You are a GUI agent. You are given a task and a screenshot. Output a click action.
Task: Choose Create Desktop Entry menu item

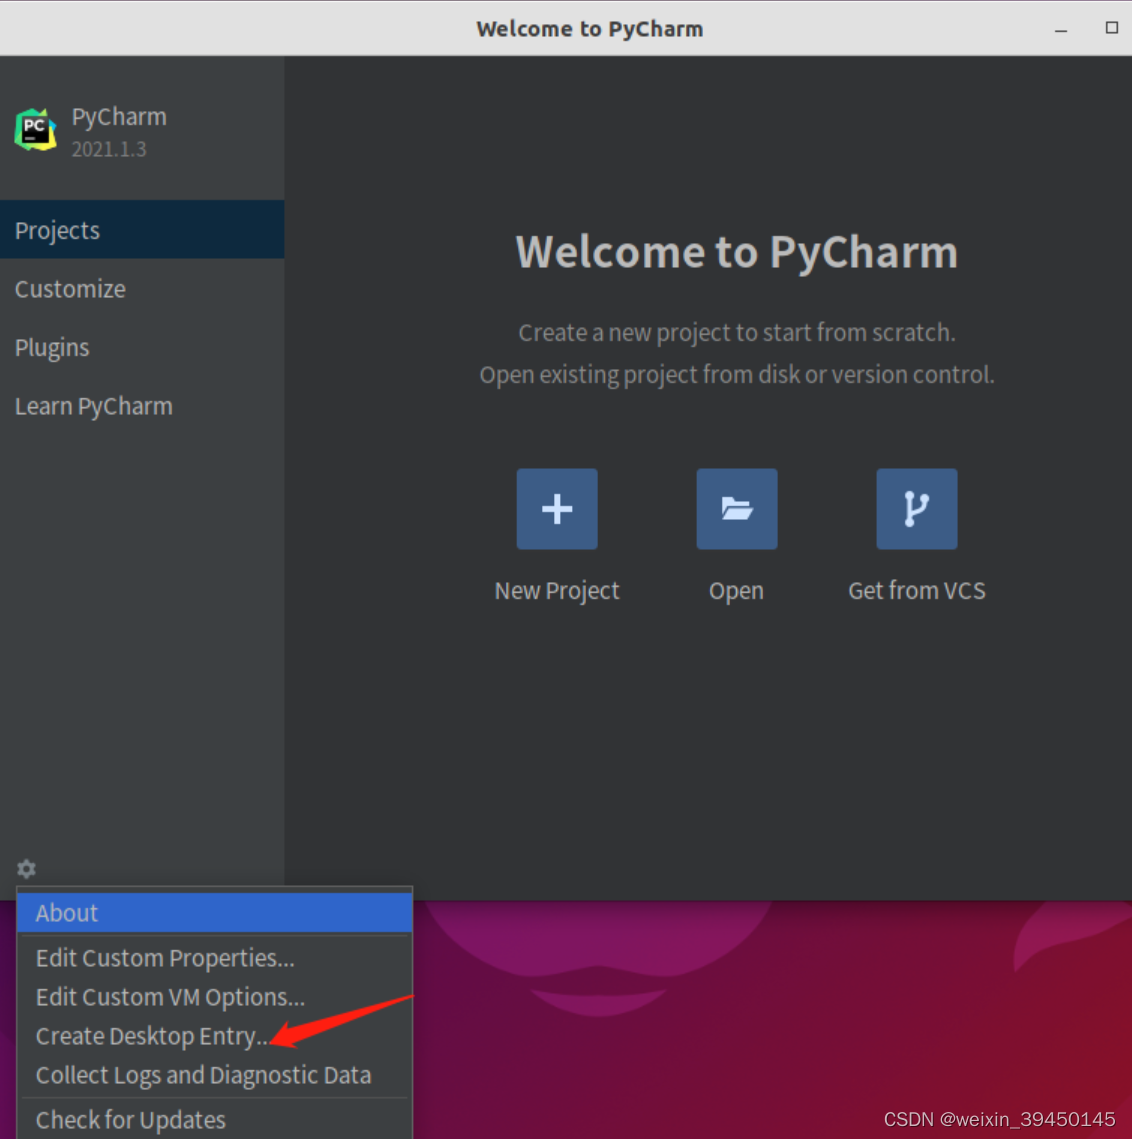click(x=214, y=1036)
